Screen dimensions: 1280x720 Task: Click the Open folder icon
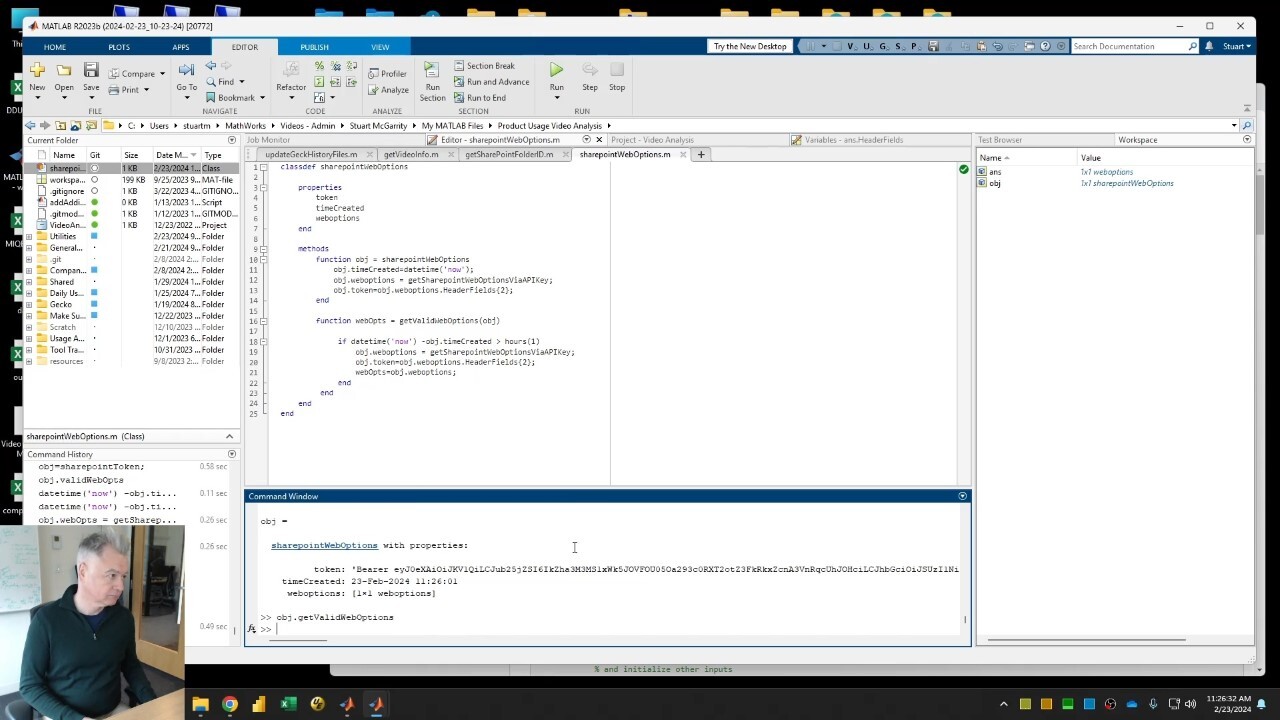click(64, 70)
